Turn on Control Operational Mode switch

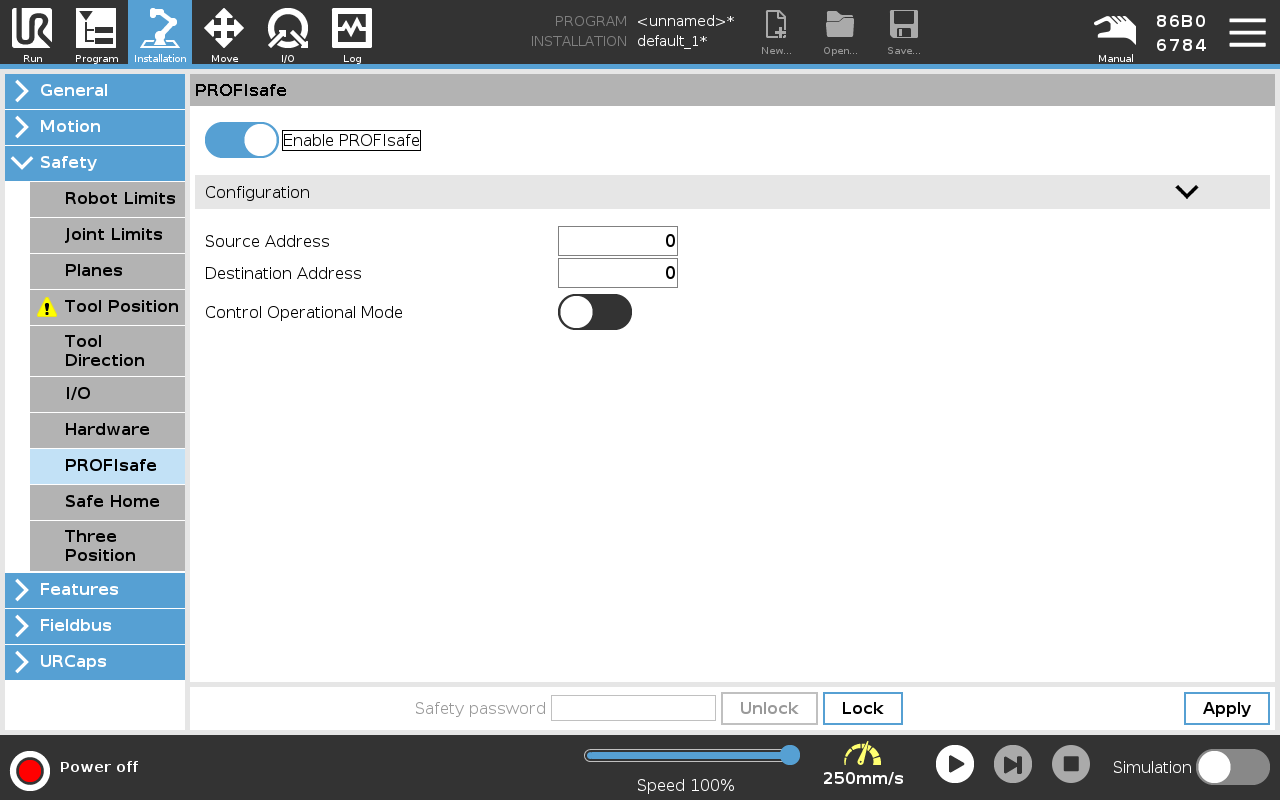click(594, 312)
